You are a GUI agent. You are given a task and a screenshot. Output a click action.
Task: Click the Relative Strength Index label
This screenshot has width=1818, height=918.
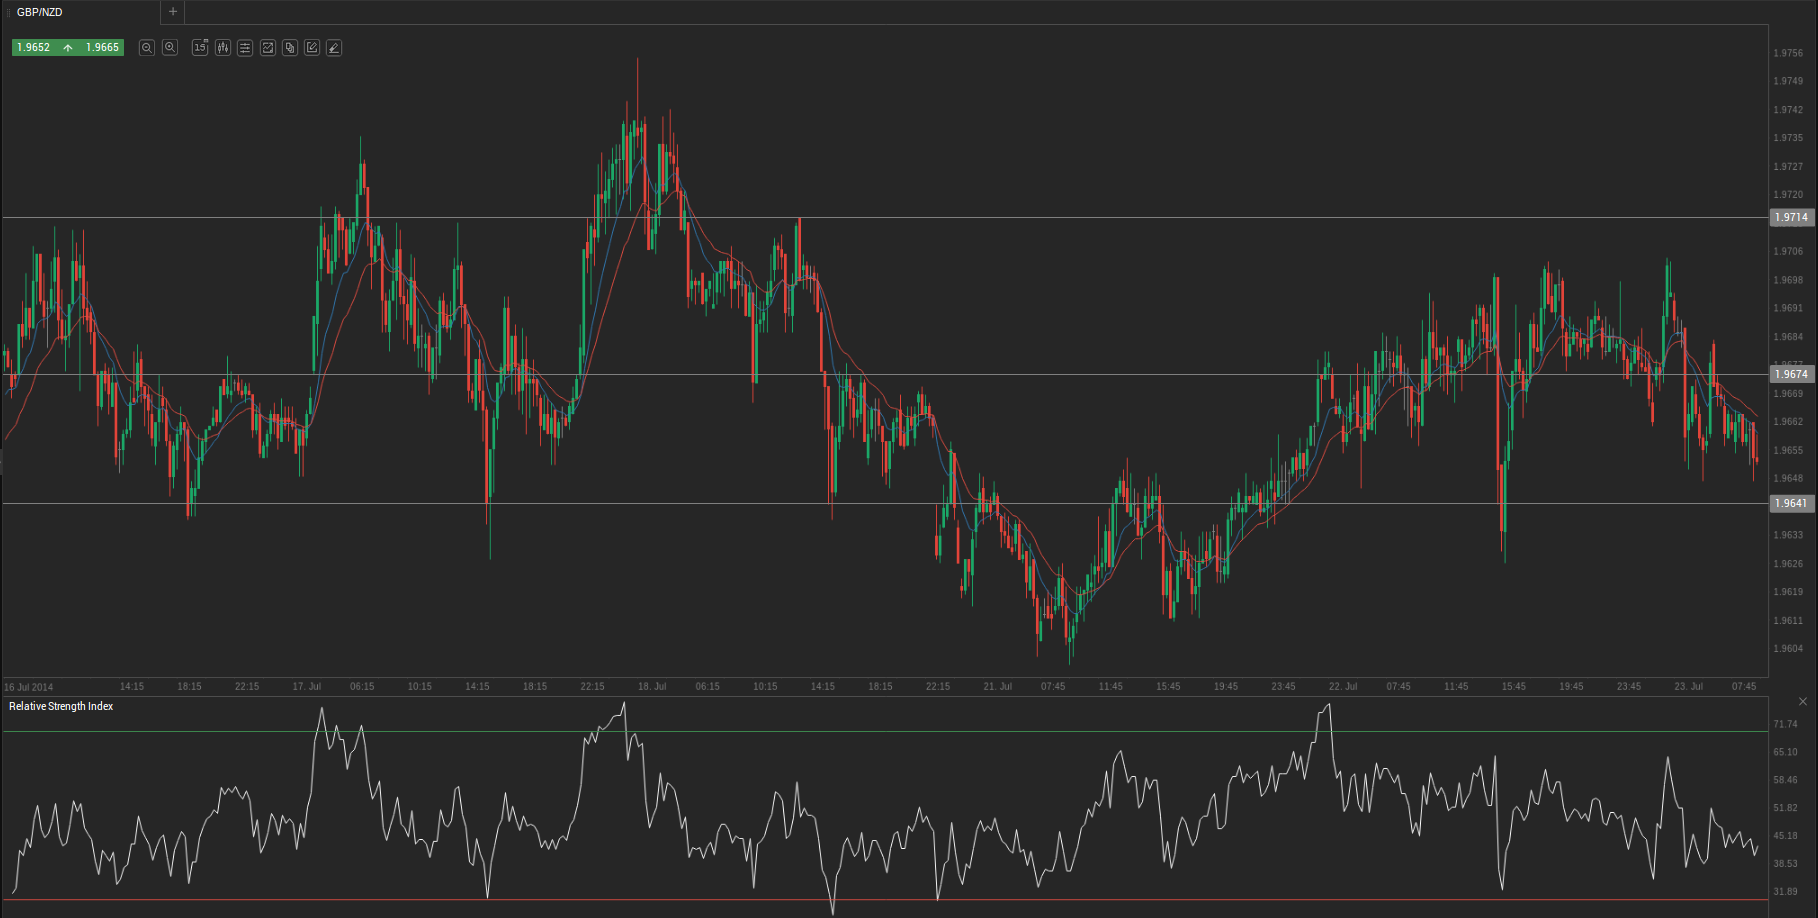pyautogui.click(x=61, y=706)
